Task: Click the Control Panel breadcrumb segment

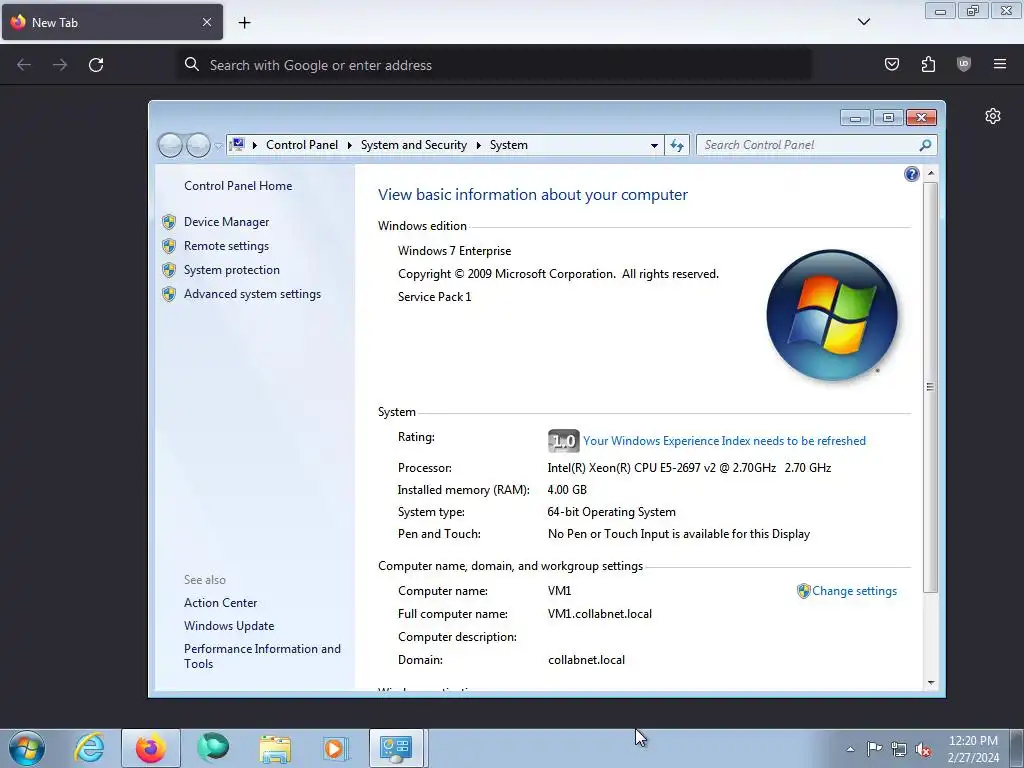Action: point(302,145)
